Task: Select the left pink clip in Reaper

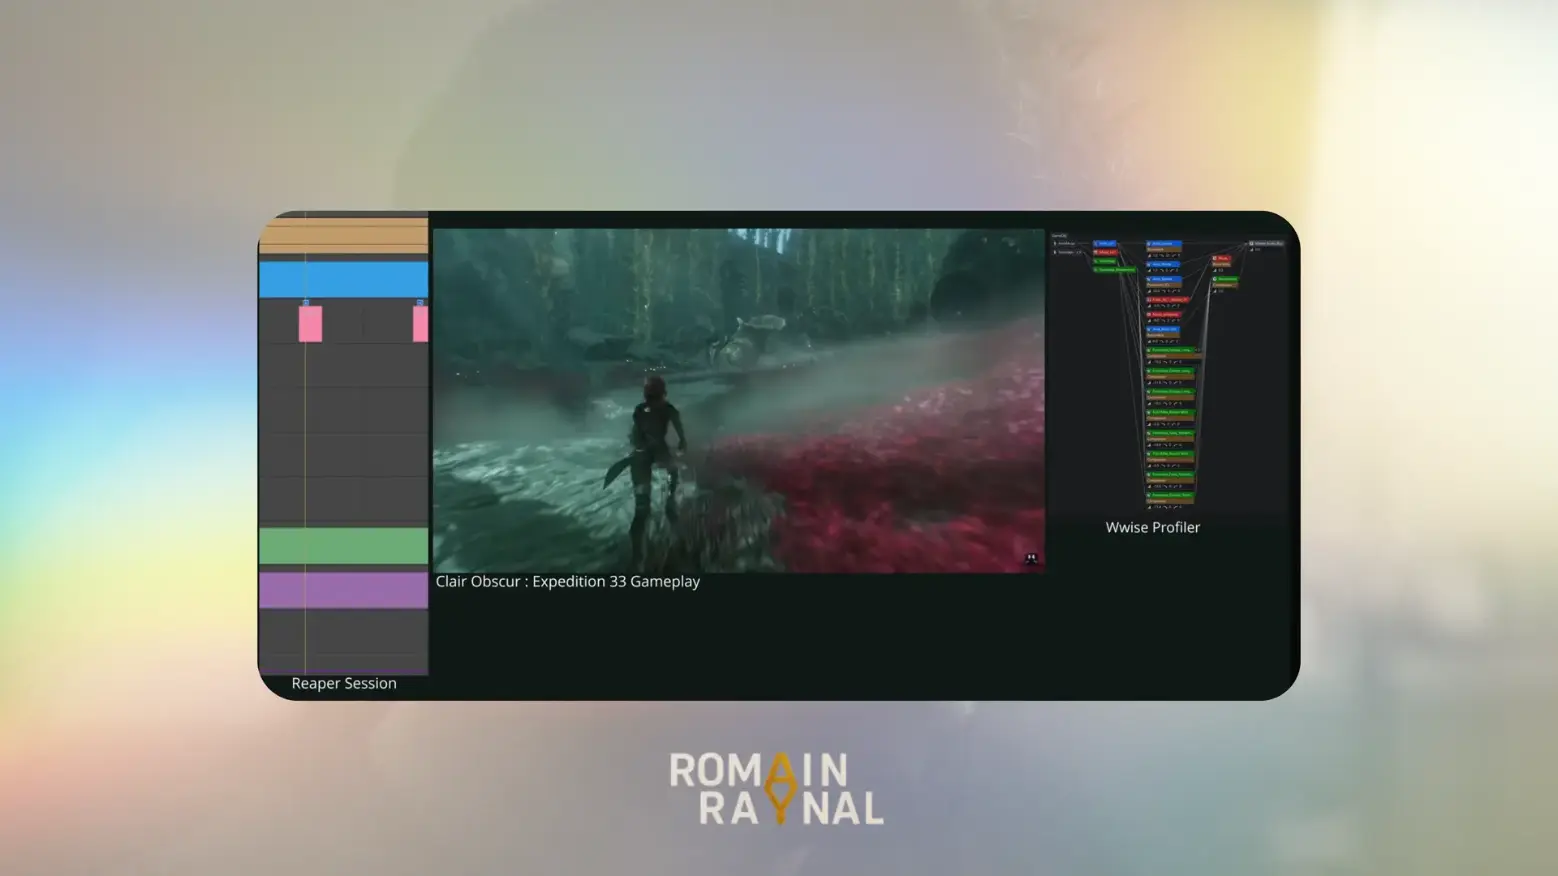Action: pos(310,324)
